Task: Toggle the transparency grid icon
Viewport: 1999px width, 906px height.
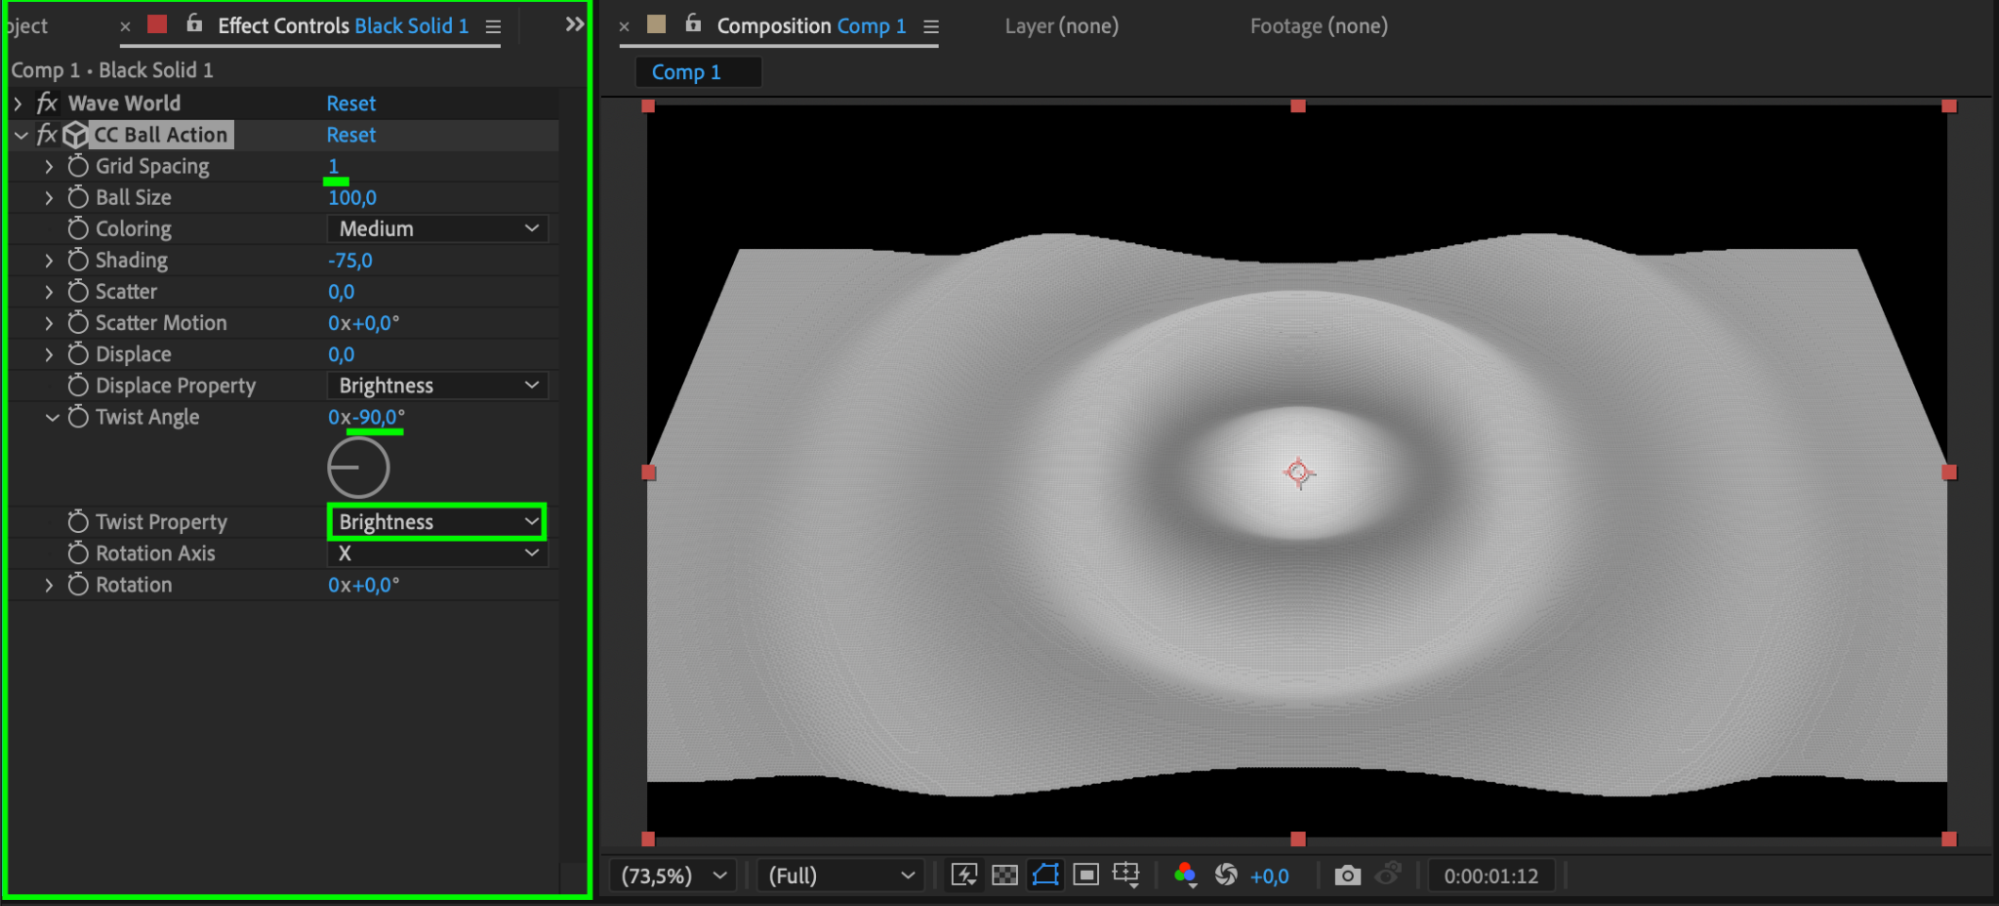Action: 1004,876
